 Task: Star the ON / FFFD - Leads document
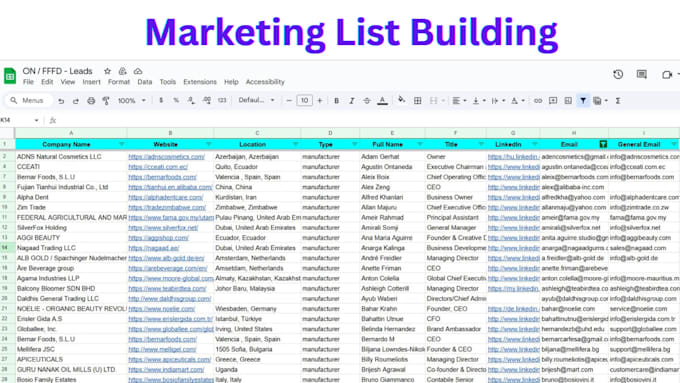[x=107, y=71]
